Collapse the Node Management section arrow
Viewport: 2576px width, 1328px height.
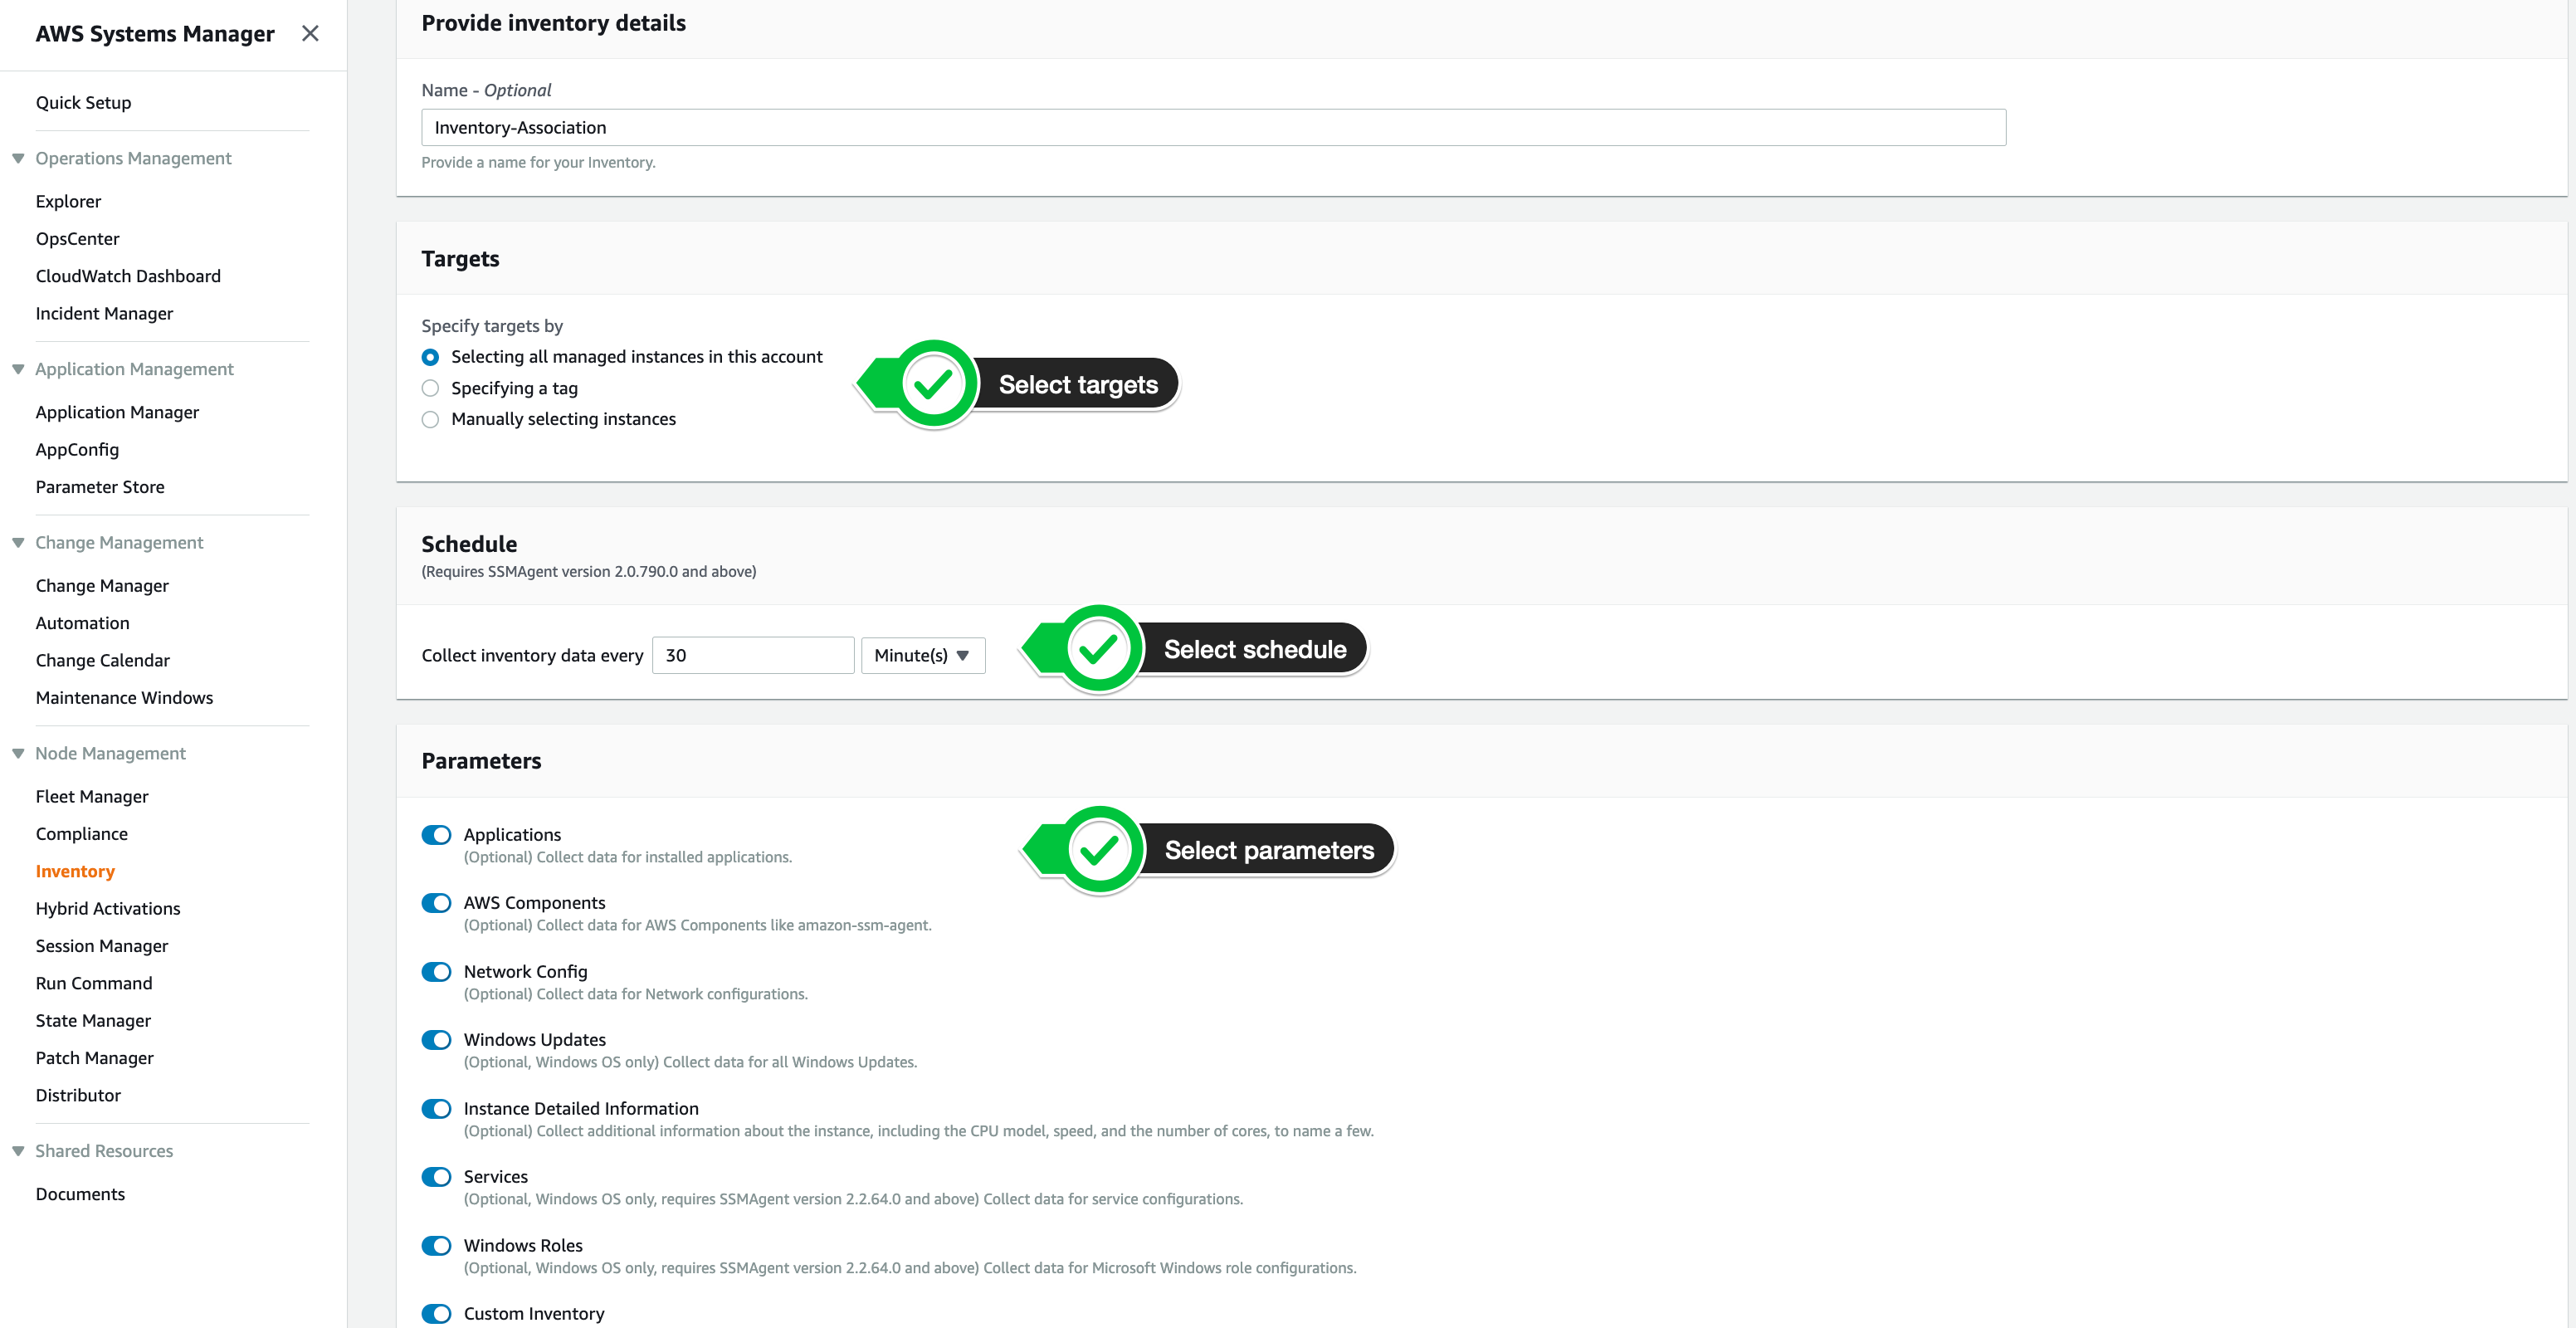pyautogui.click(x=18, y=753)
